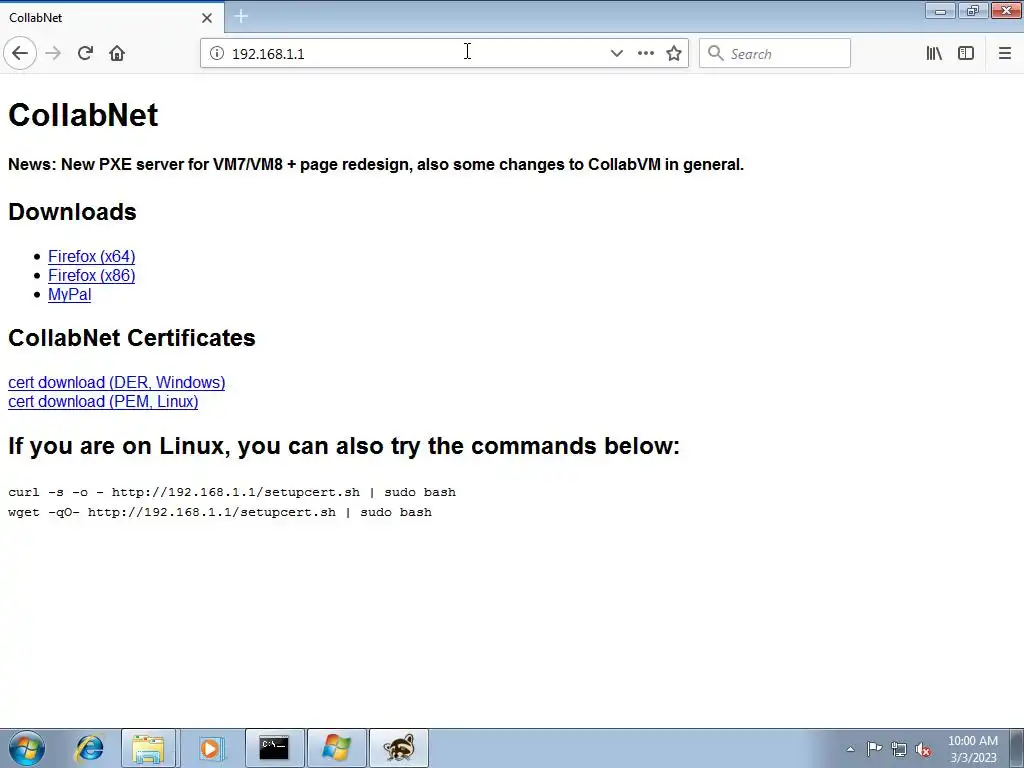
Task: Select the raccoon MyPal taskbar icon
Action: [399, 748]
